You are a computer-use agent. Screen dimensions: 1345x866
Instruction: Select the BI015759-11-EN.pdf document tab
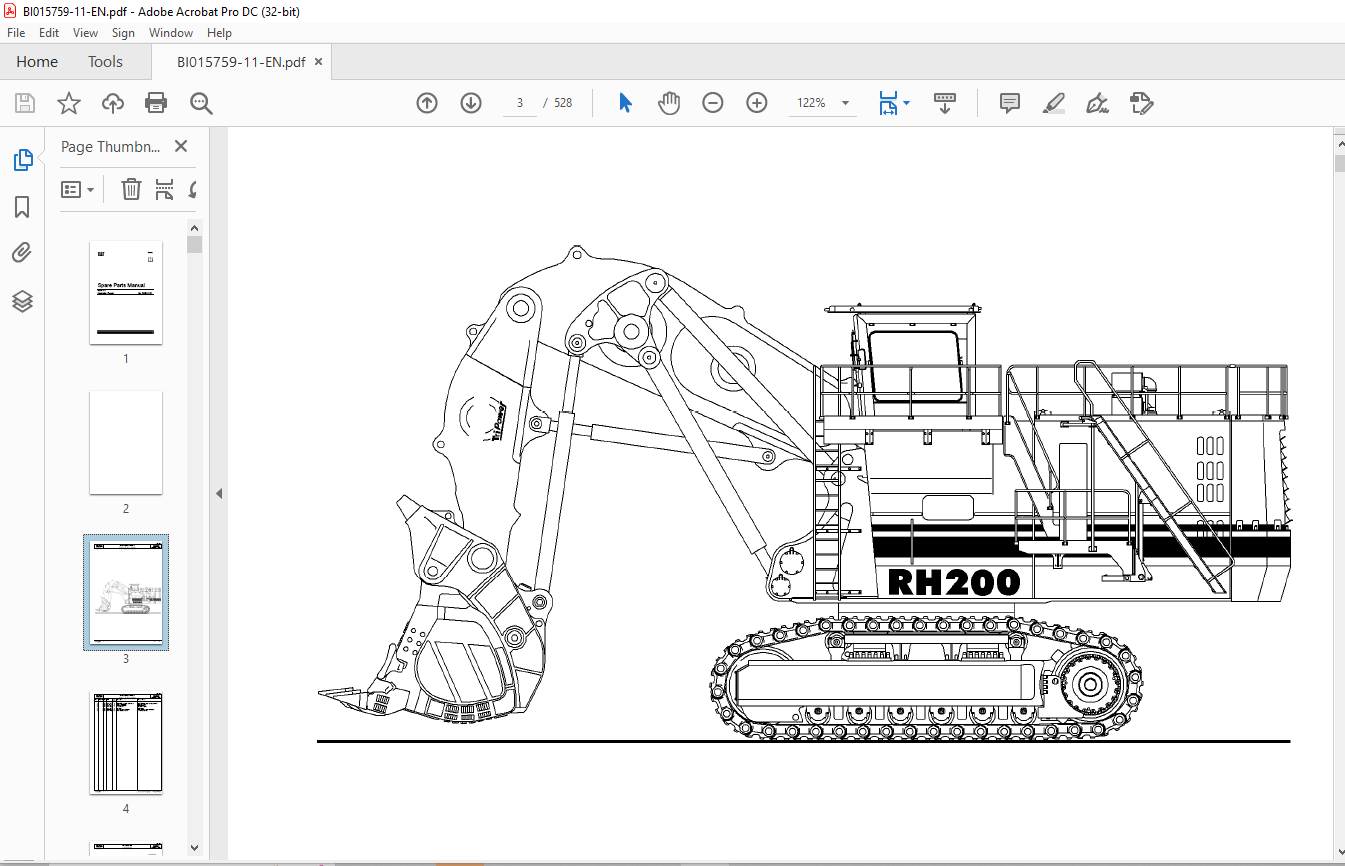[x=240, y=62]
